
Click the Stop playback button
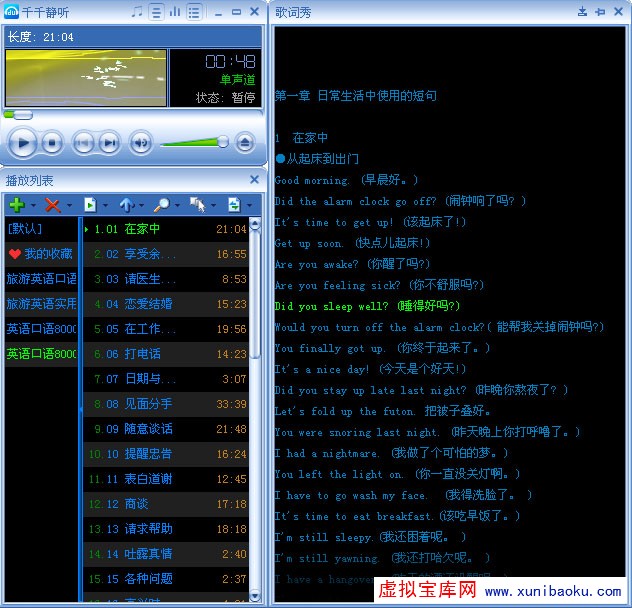(53, 143)
